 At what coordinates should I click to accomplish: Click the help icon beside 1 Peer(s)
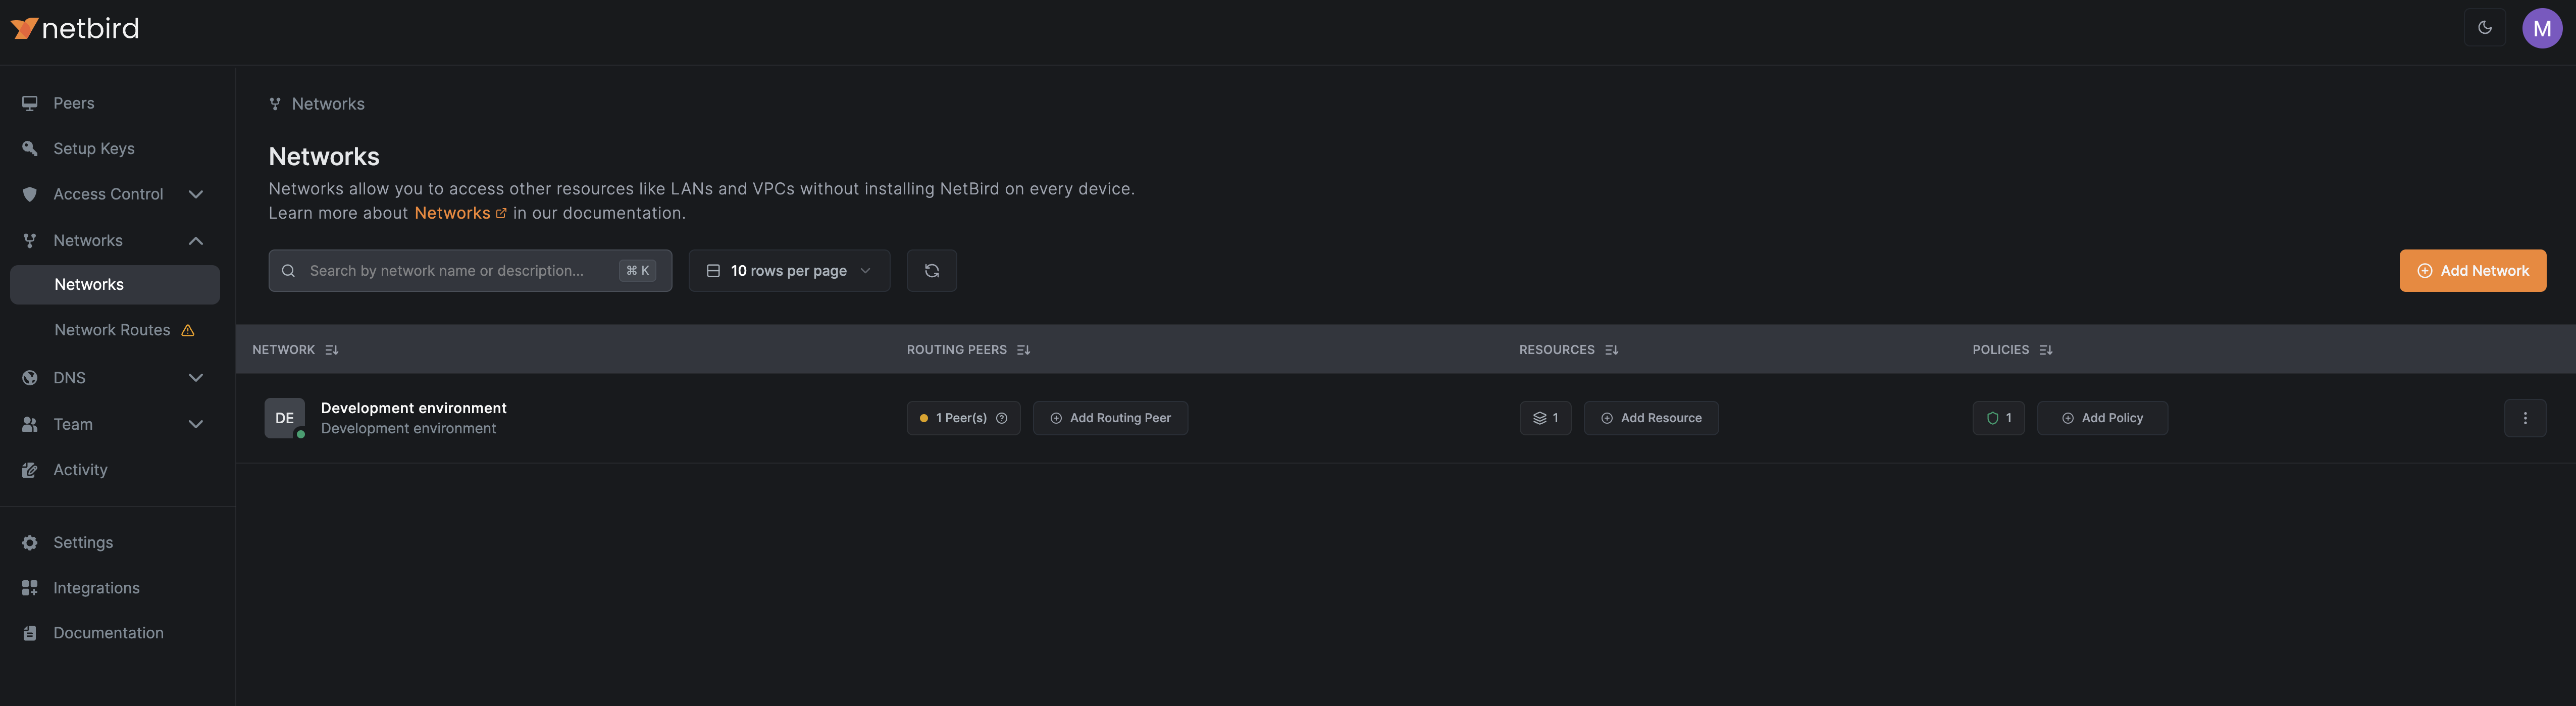tap(1001, 418)
